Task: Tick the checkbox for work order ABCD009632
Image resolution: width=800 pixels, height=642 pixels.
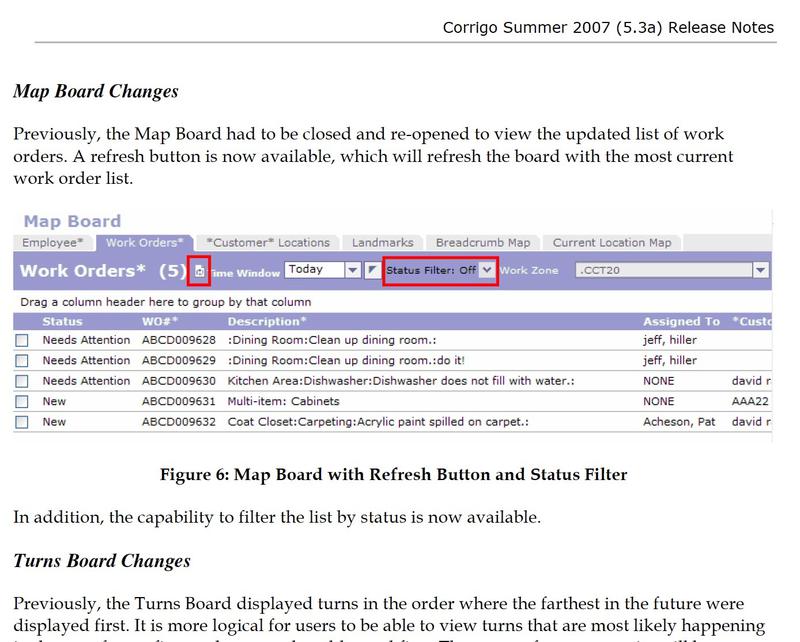Action: tap(22, 423)
